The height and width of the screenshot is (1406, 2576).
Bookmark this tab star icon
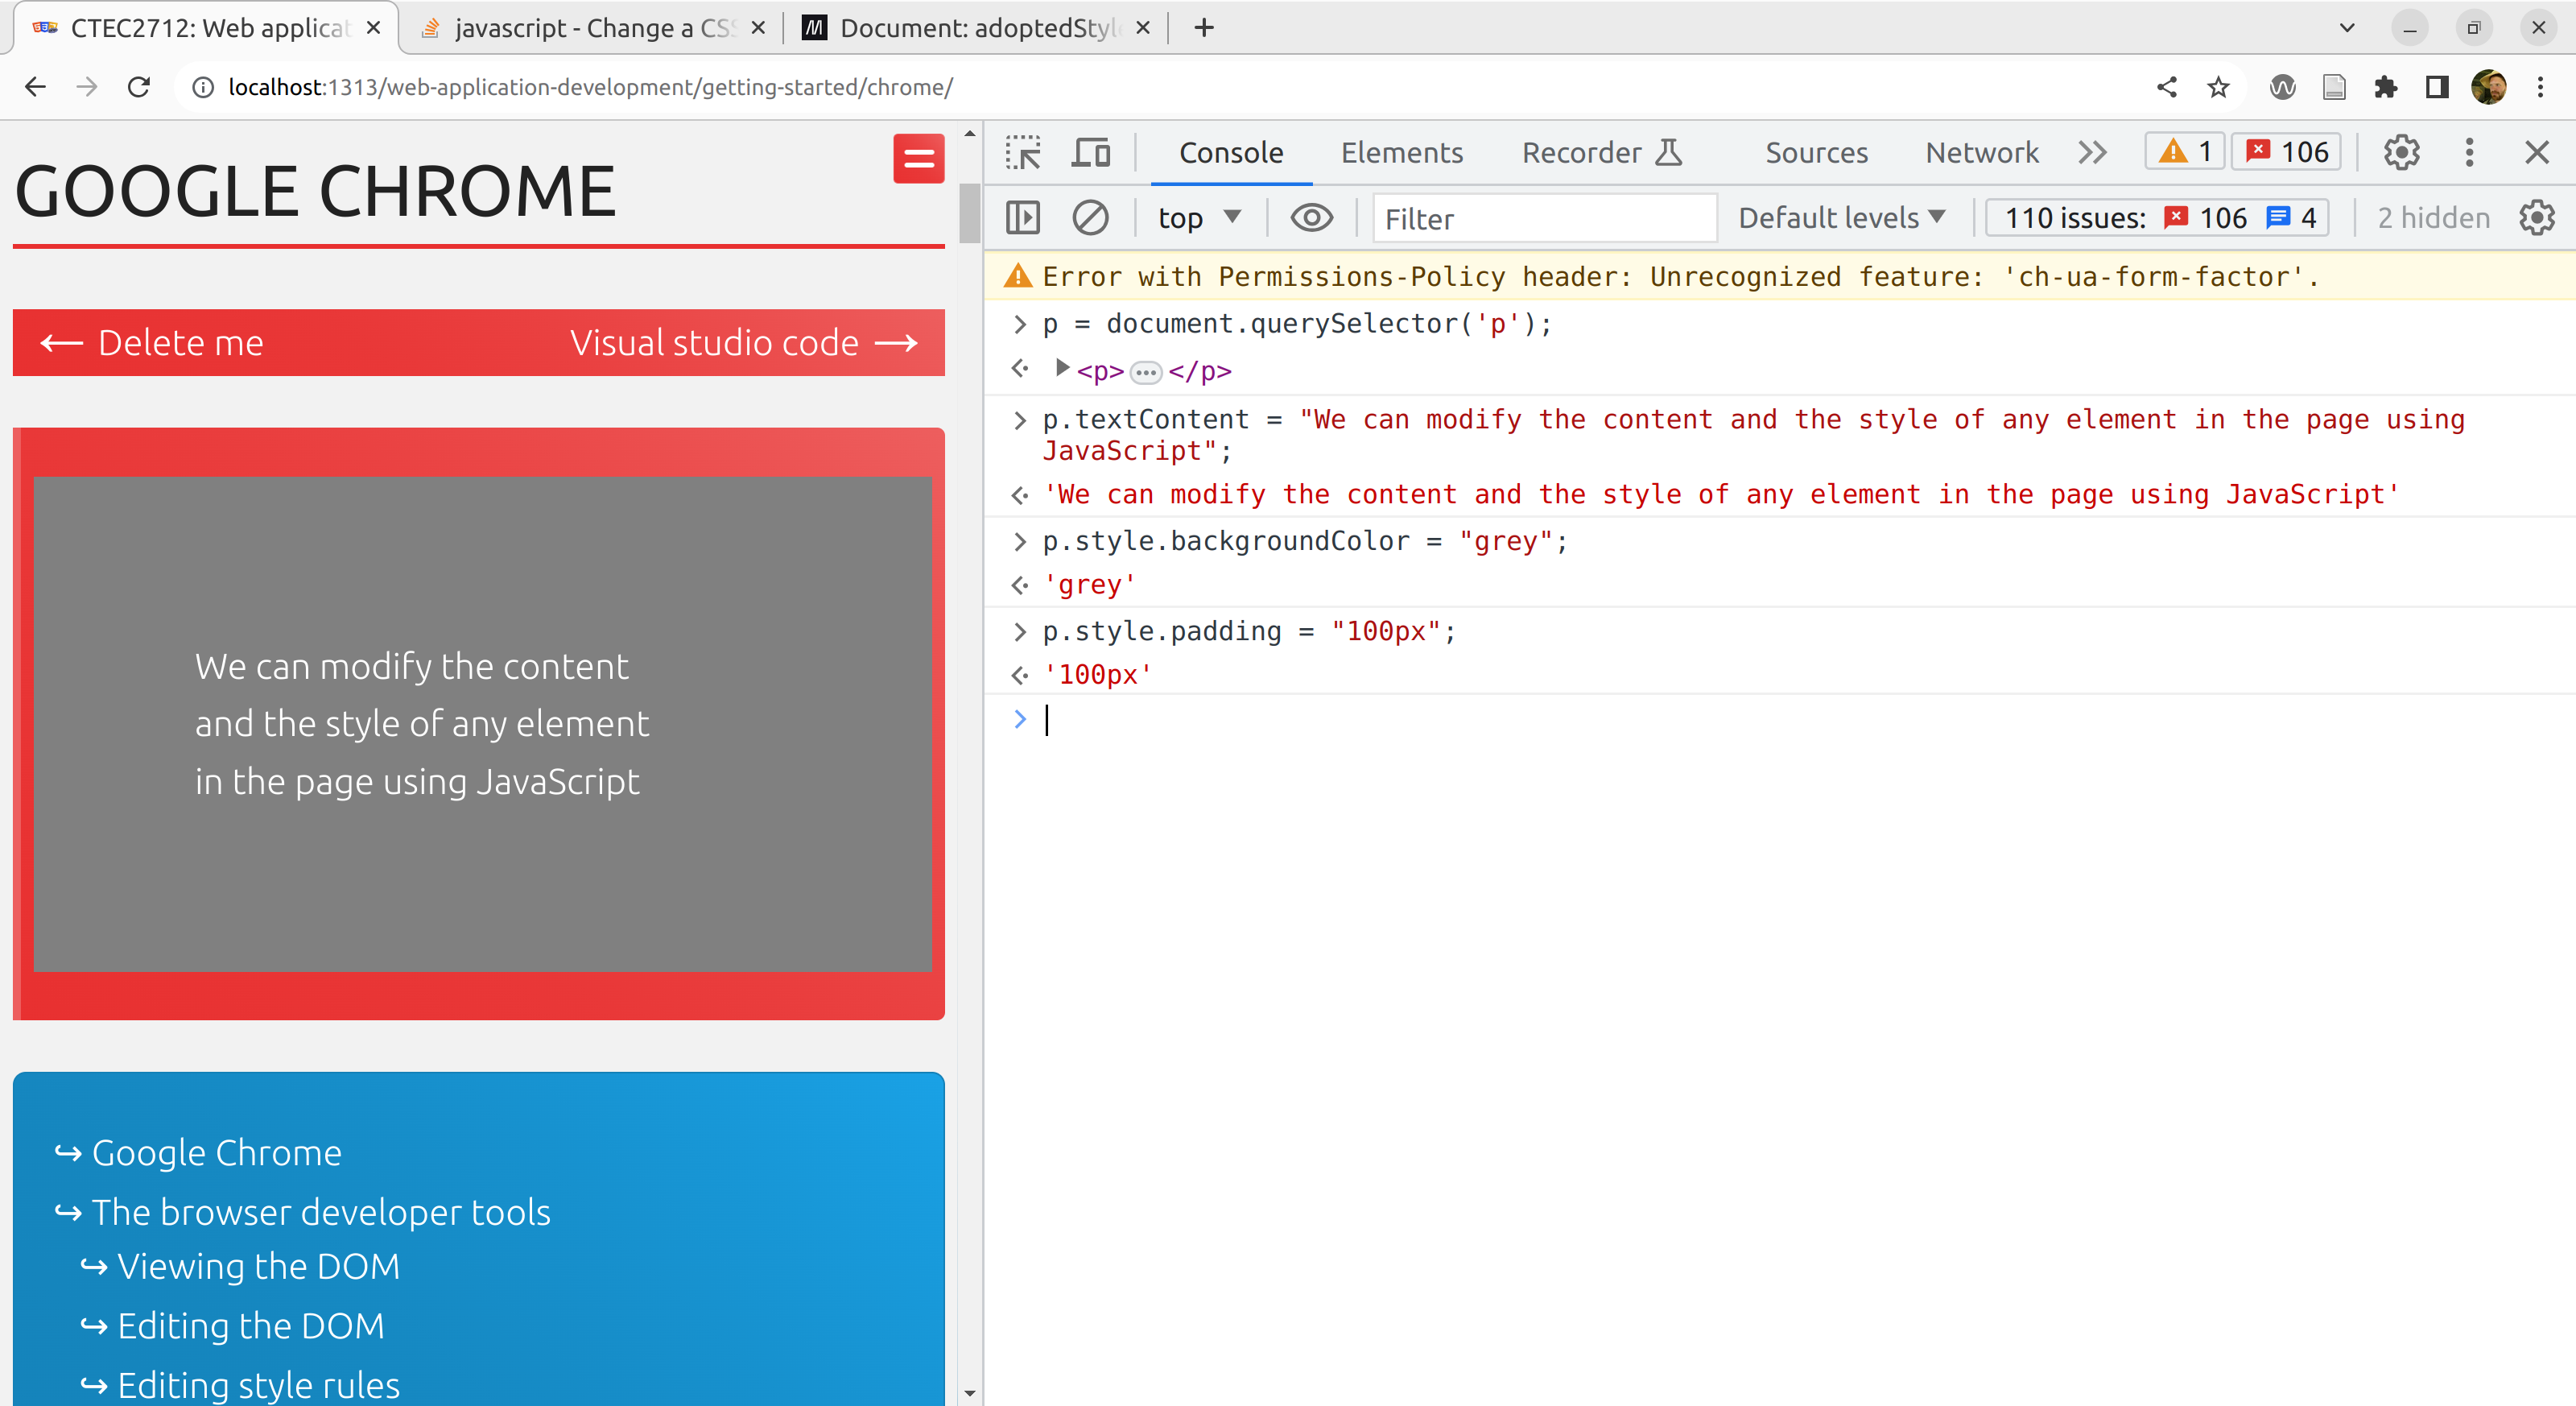pyautogui.click(x=2218, y=87)
